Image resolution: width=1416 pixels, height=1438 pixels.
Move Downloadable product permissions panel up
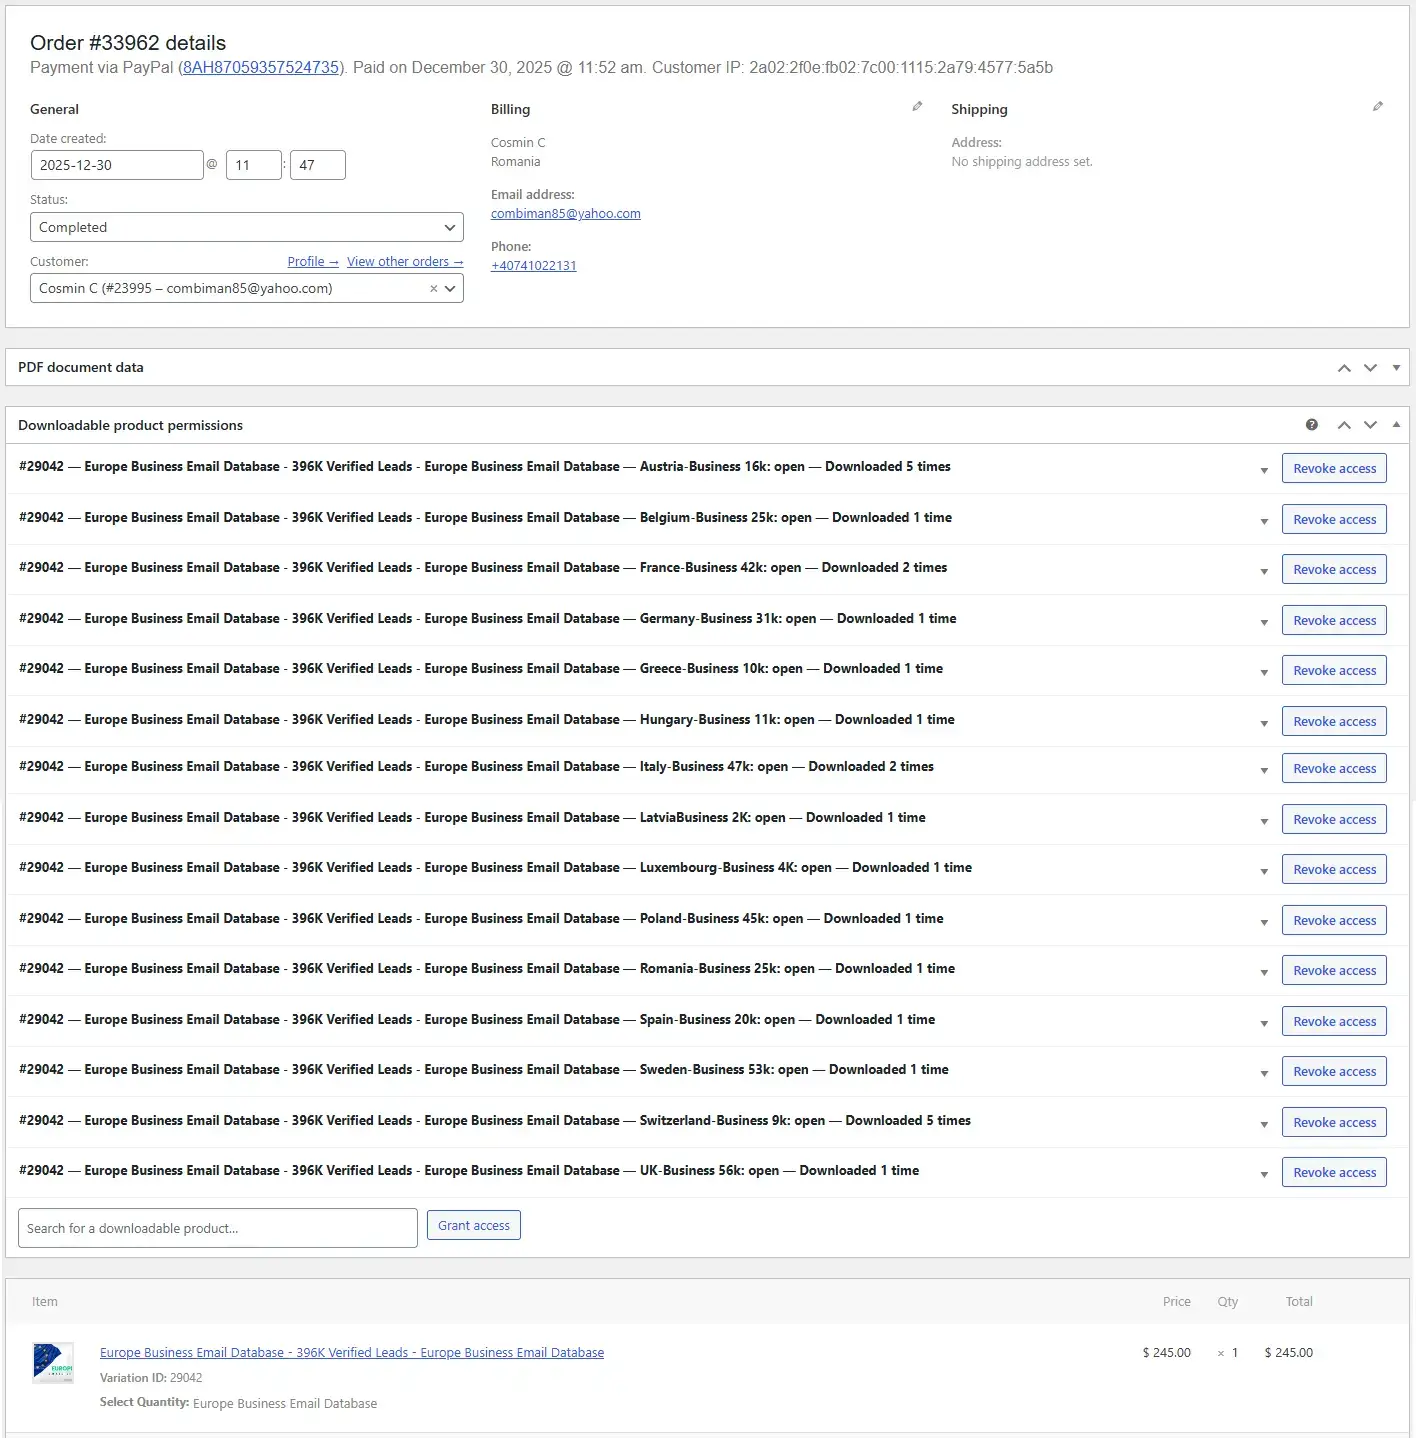[x=1344, y=425]
